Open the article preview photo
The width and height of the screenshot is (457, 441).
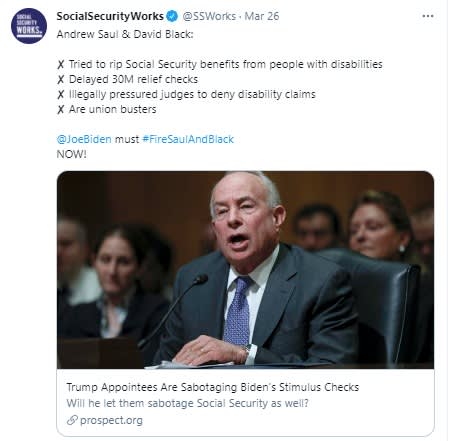(x=245, y=270)
